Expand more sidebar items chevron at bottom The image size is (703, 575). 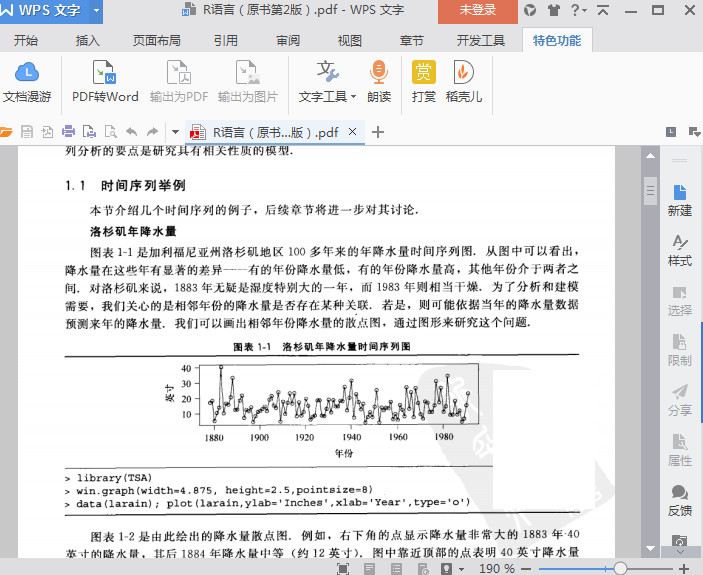coord(680,552)
